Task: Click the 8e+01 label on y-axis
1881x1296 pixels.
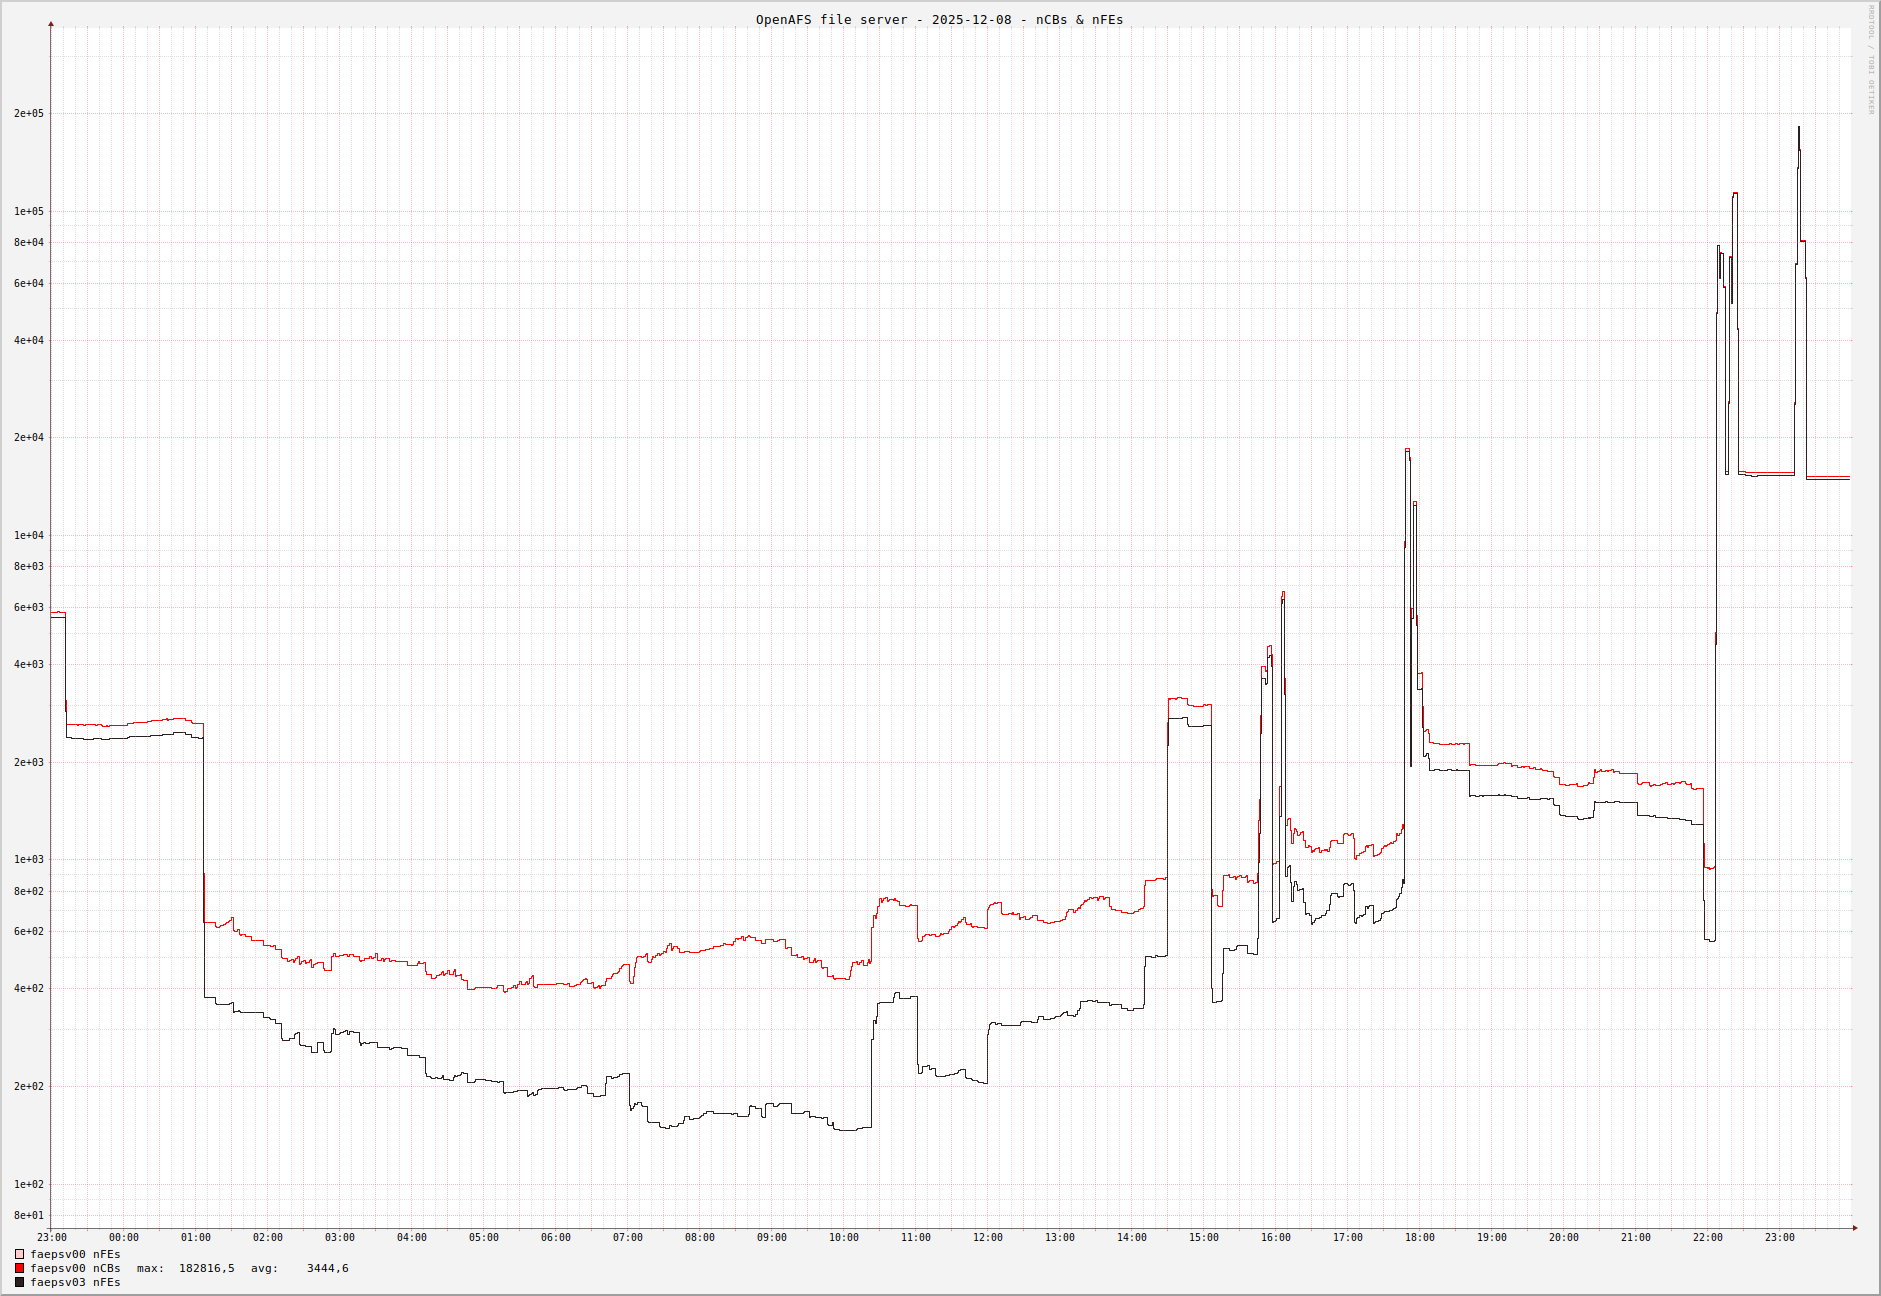Action: coord(28,1216)
